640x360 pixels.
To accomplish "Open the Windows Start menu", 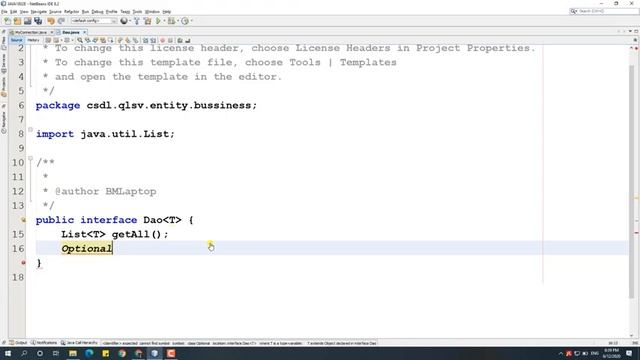I will coord(7,353).
